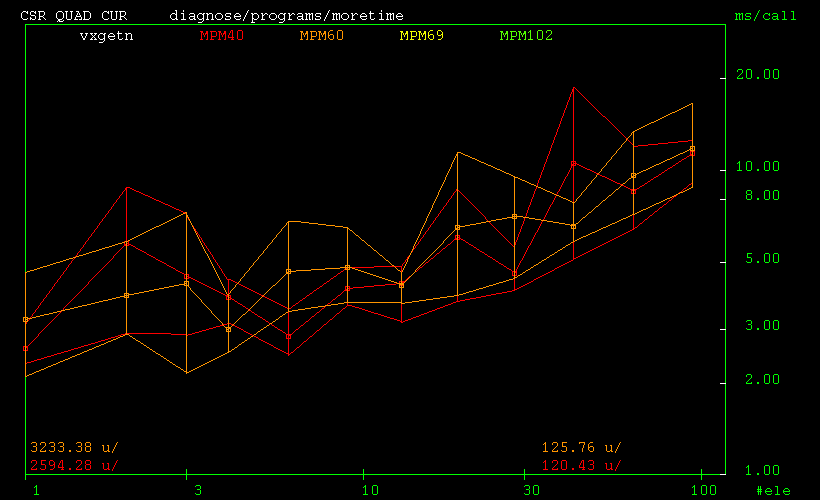Click the x-axis label 10

pyautogui.click(x=370, y=491)
